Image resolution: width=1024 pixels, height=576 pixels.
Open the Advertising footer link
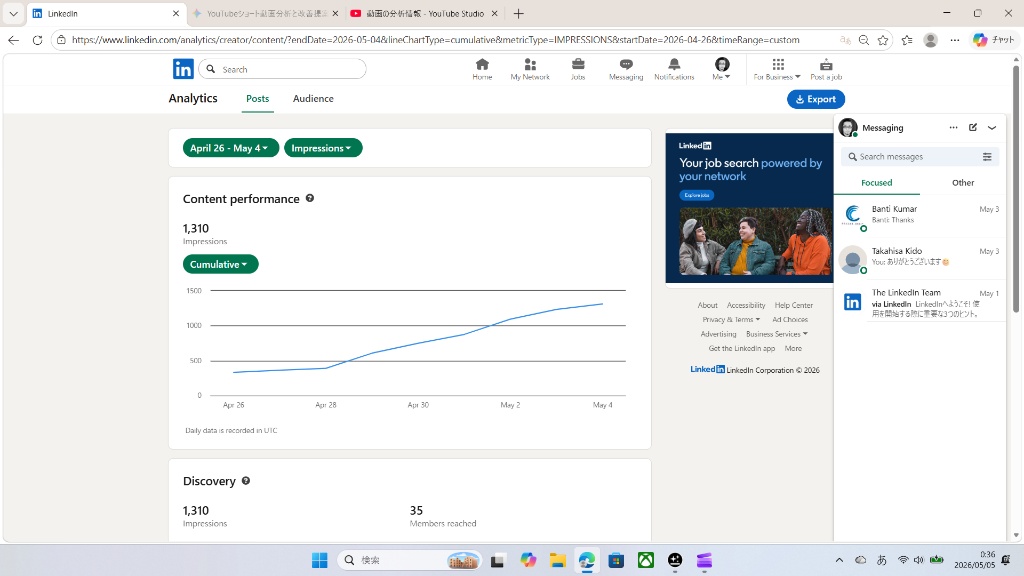click(x=718, y=334)
